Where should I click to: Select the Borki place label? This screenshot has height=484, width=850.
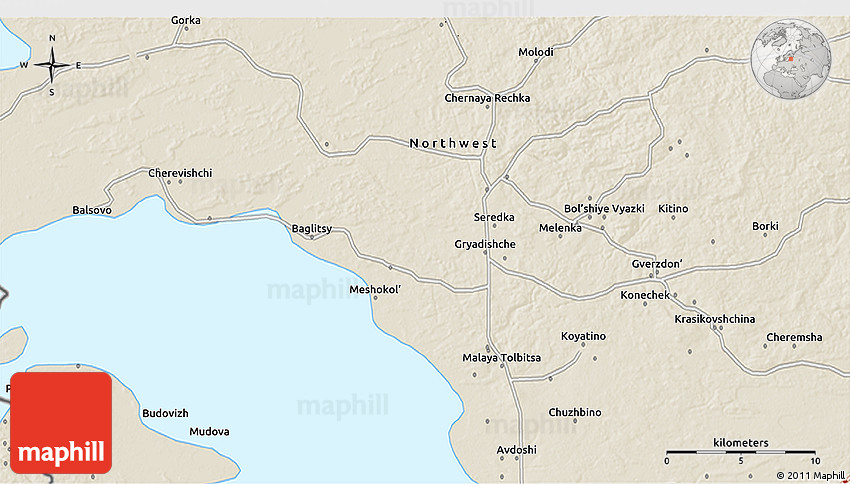tap(765, 226)
